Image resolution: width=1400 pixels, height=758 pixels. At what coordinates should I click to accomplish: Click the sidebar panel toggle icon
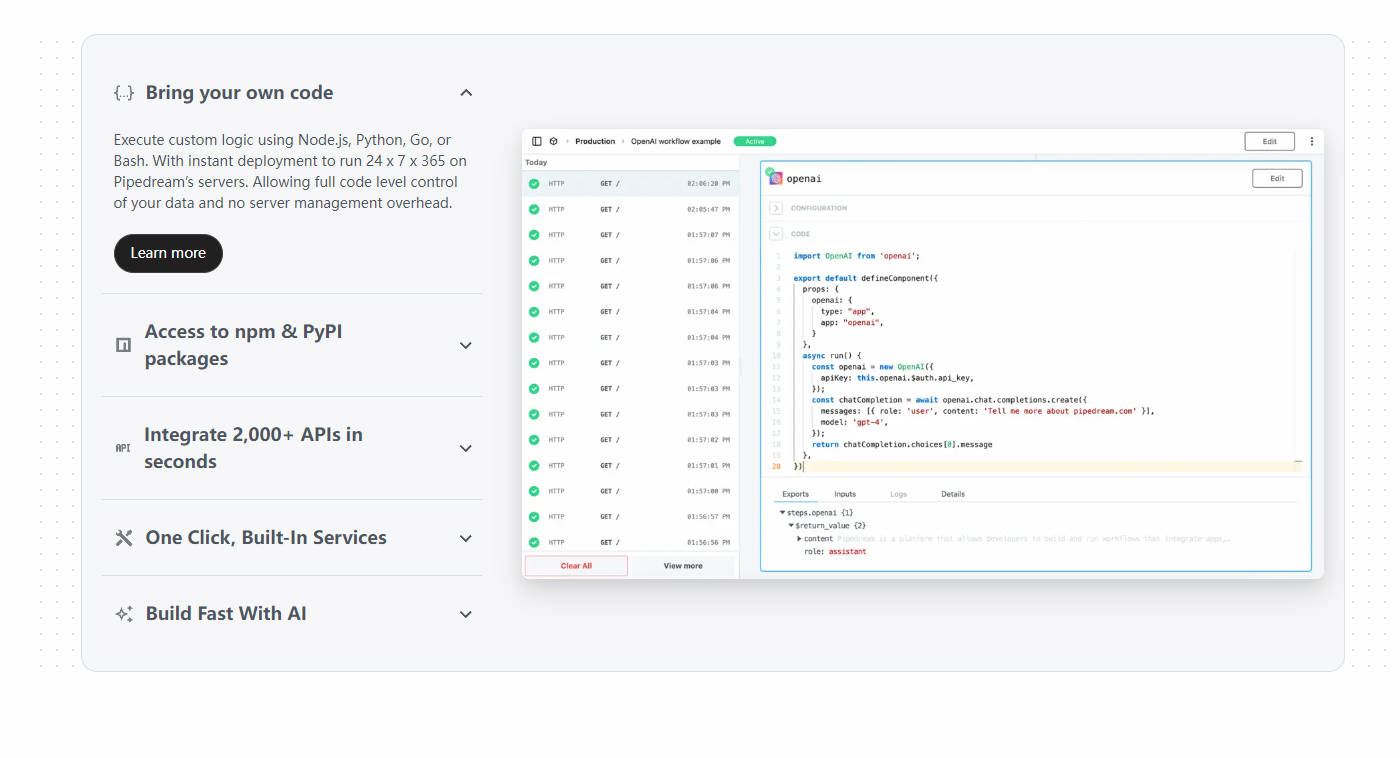click(537, 141)
